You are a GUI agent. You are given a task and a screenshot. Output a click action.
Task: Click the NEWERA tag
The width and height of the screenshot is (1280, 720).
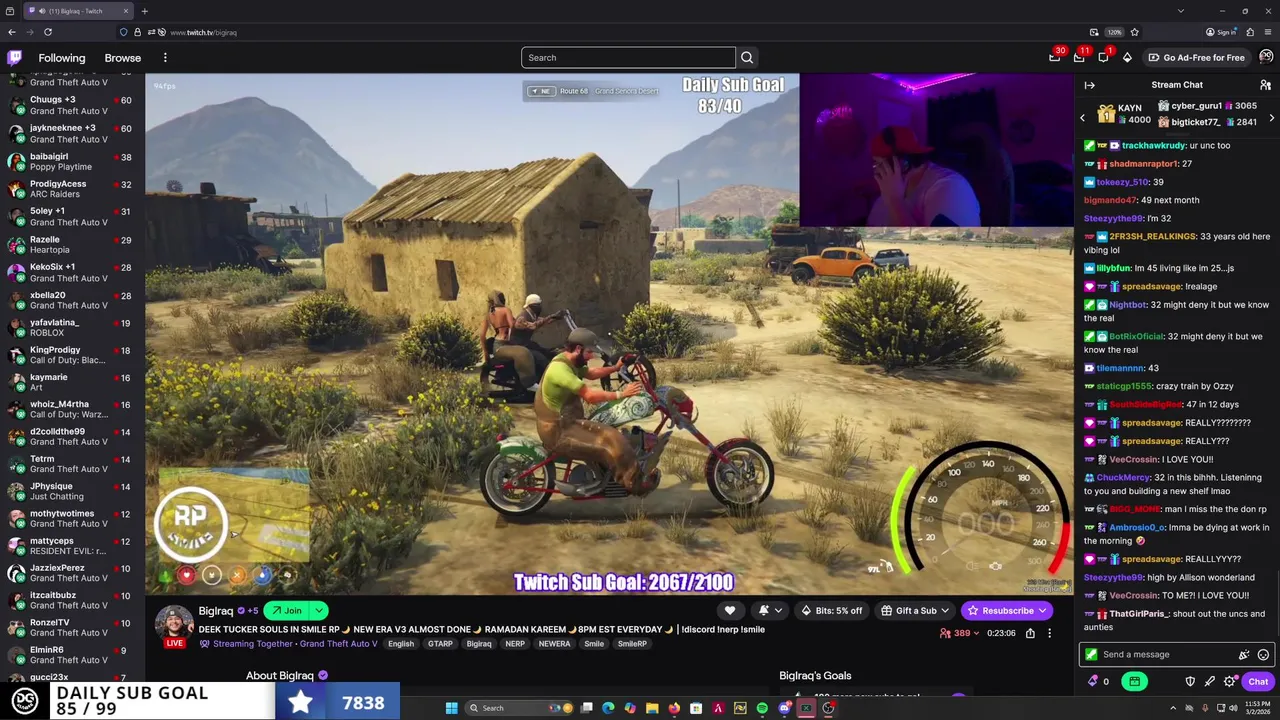coord(555,644)
